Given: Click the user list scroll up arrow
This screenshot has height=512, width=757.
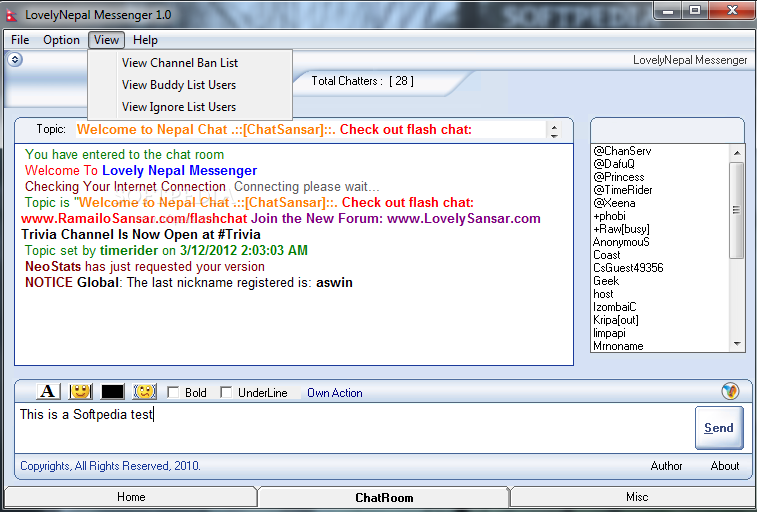Looking at the screenshot, I should click(x=737, y=153).
